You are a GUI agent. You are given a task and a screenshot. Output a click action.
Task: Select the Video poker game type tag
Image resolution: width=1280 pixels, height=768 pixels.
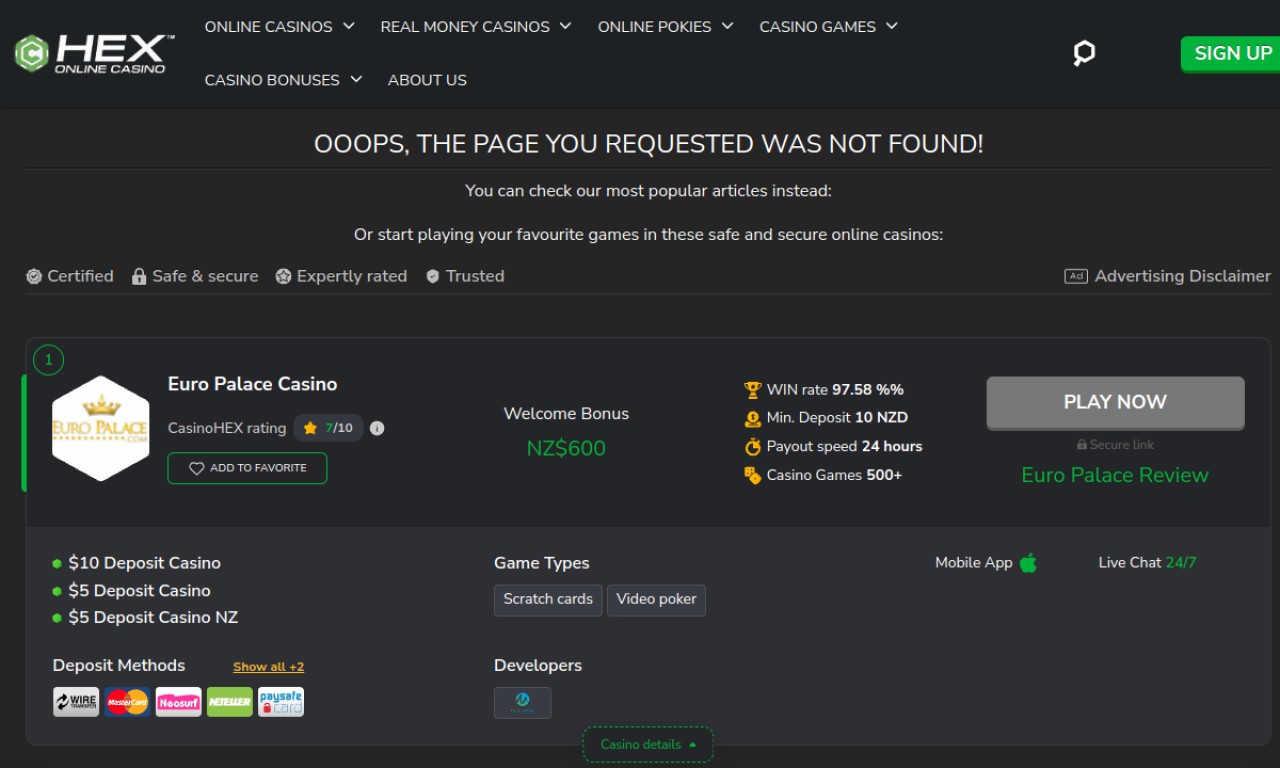click(x=656, y=600)
